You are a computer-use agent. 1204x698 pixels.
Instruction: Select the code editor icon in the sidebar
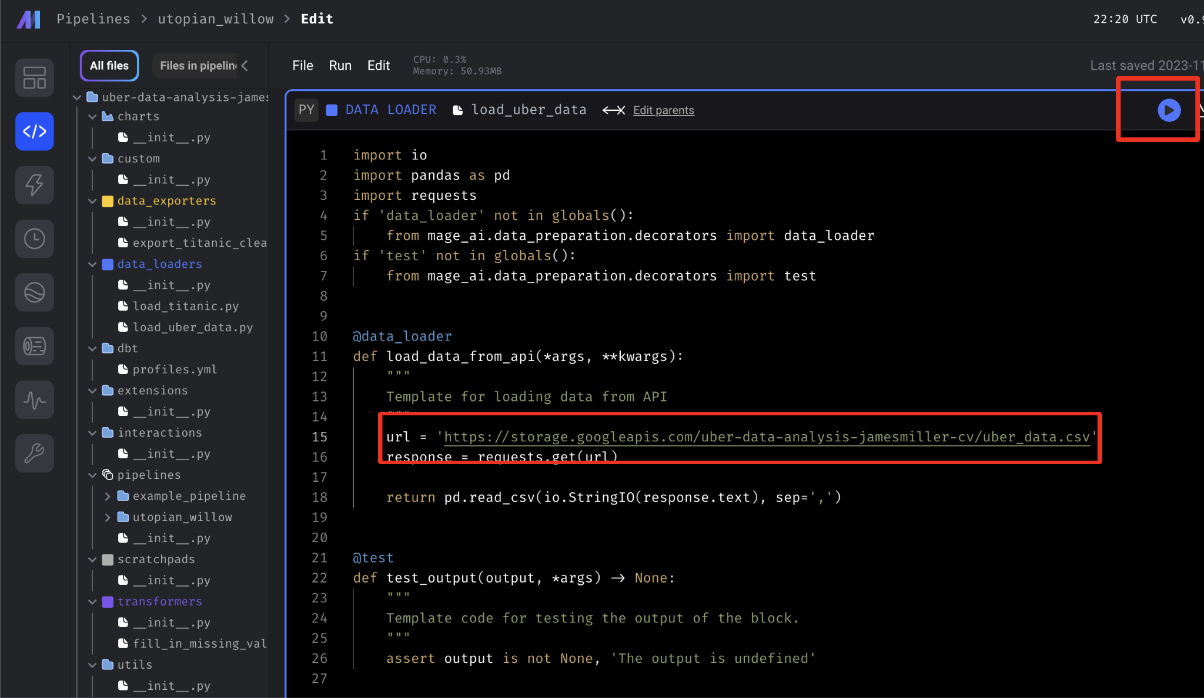point(34,131)
